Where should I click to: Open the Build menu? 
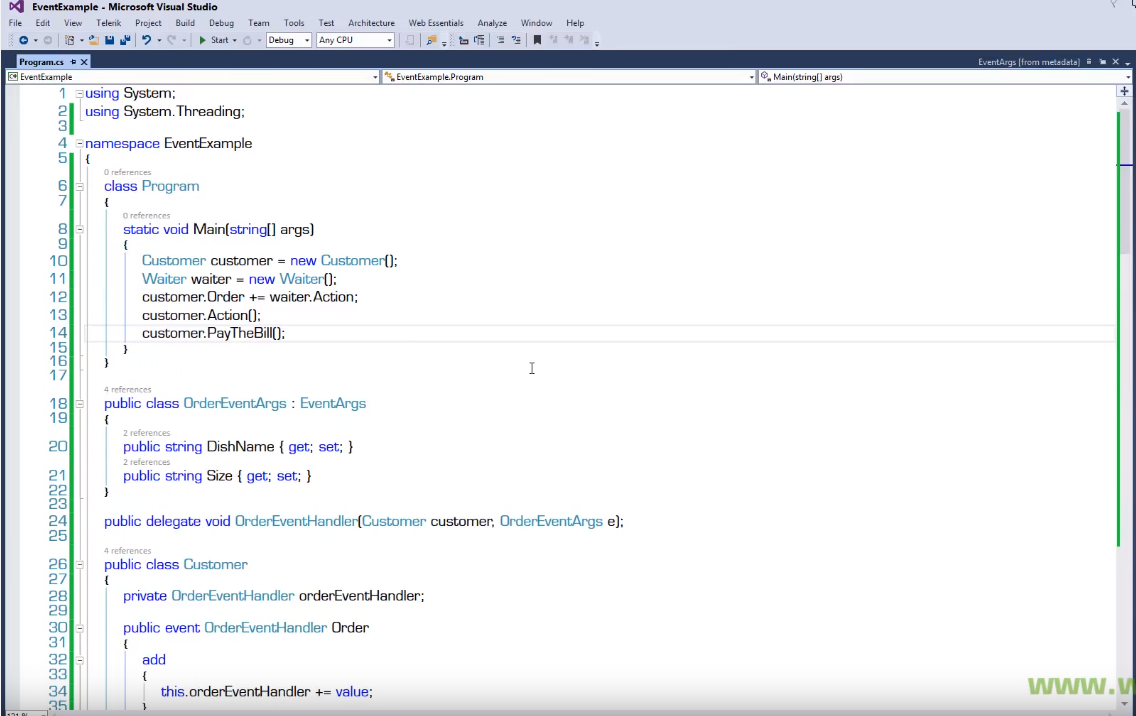pyautogui.click(x=185, y=23)
